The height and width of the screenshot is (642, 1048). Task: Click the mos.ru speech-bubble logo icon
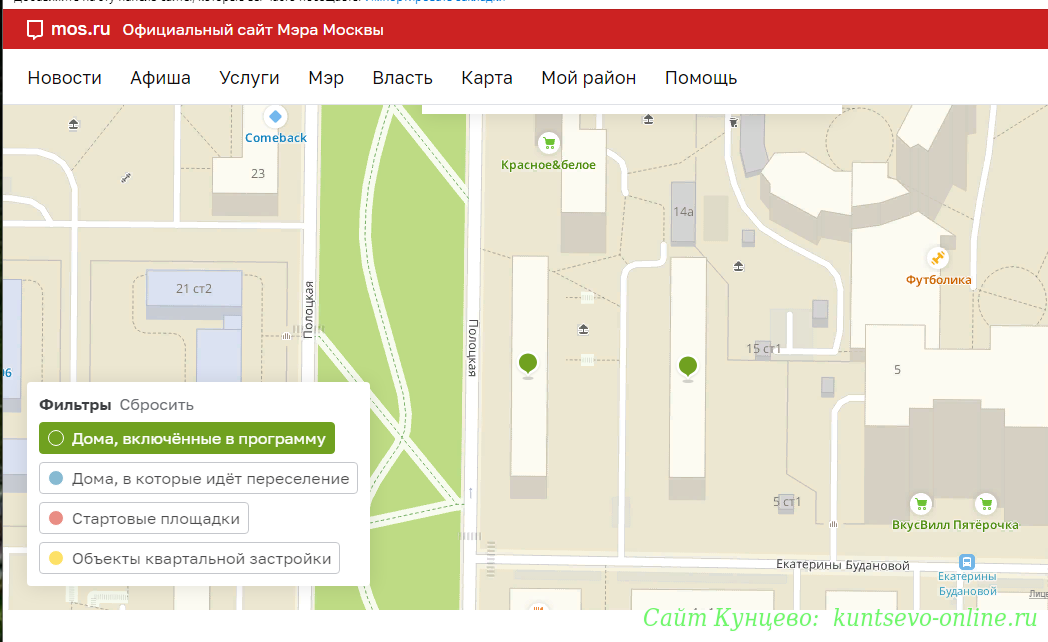coord(35,30)
